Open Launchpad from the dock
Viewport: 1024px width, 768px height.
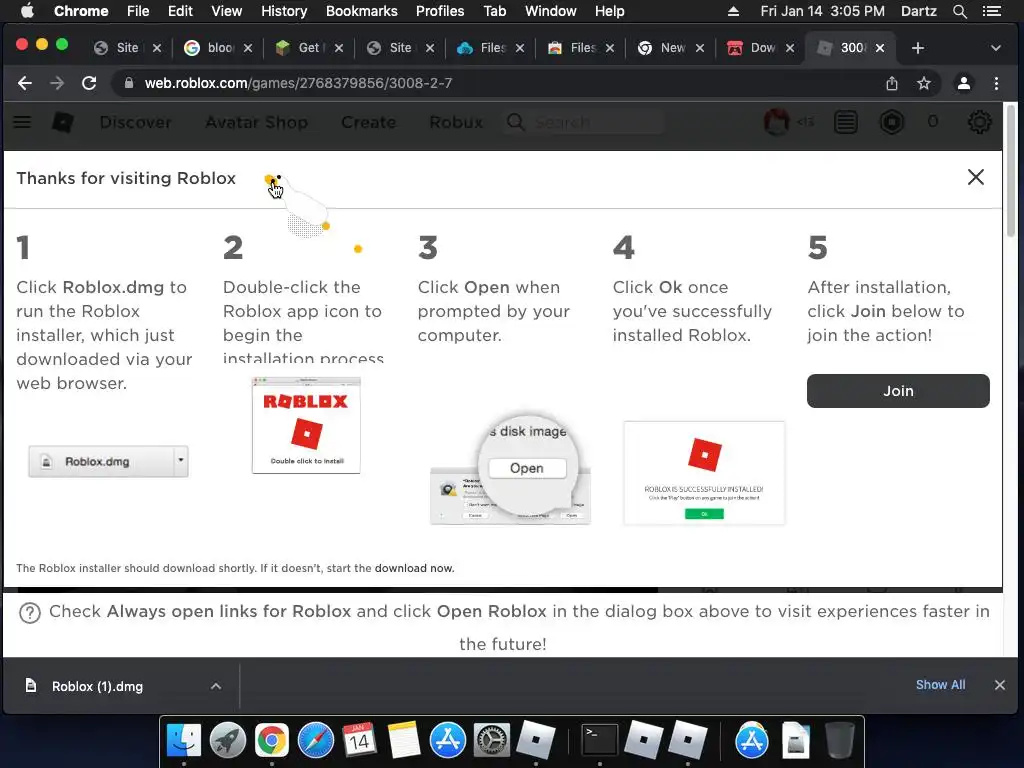(228, 741)
